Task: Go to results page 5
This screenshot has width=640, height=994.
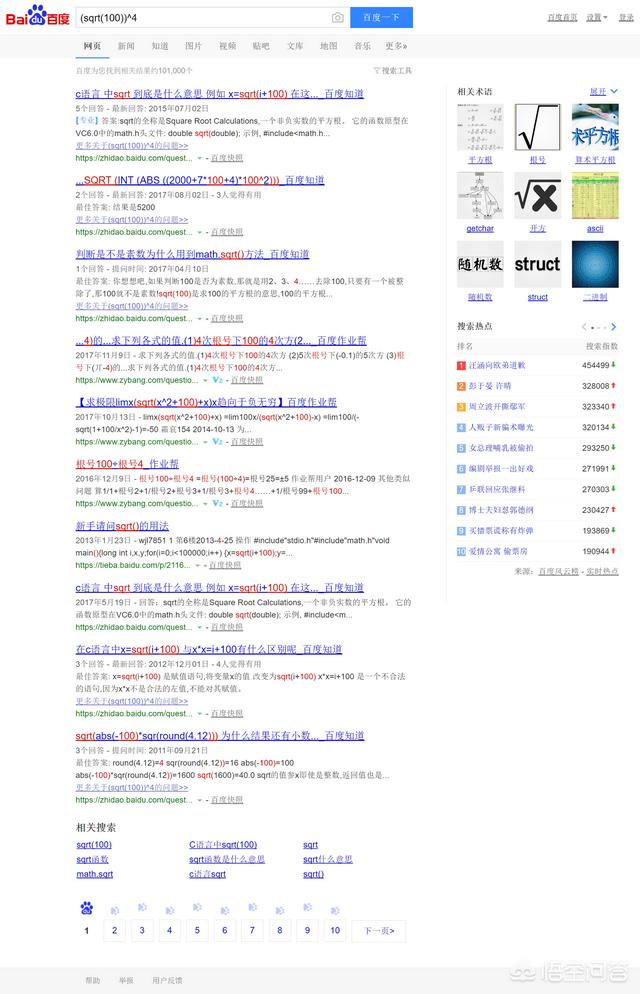Action: pyautogui.click(x=197, y=931)
